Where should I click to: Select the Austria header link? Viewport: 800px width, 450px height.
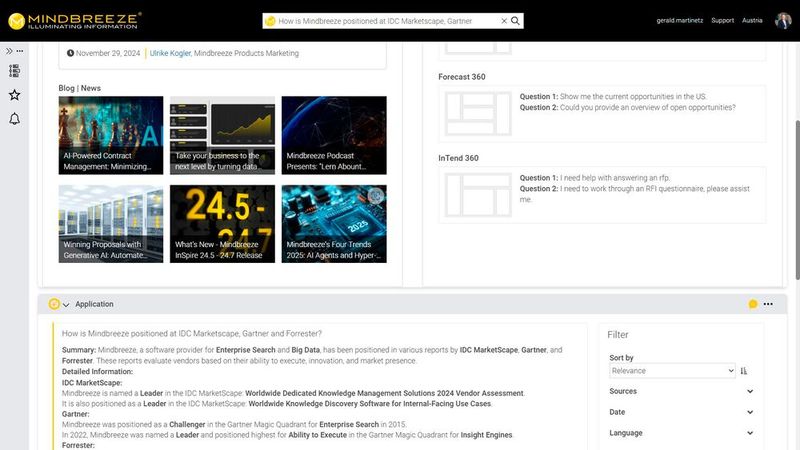[x=752, y=20]
